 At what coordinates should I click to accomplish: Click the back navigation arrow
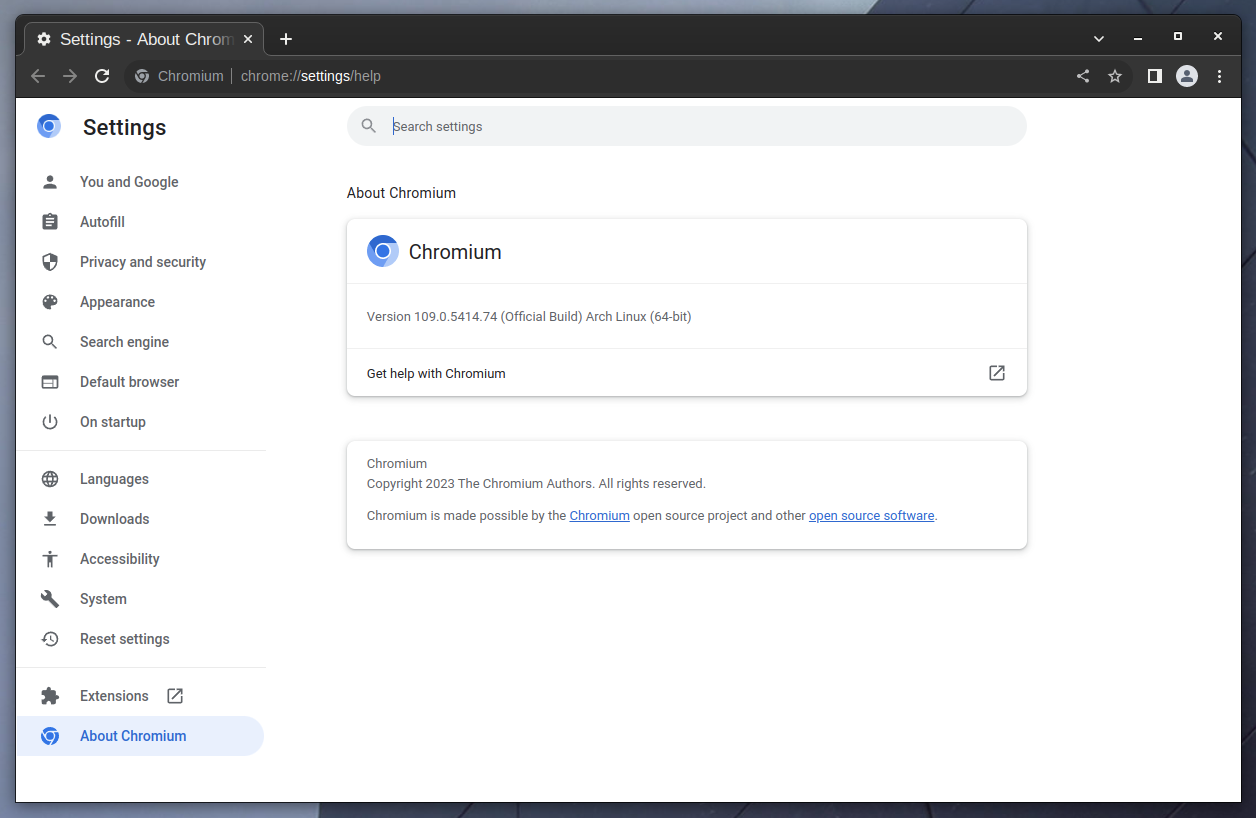tap(38, 76)
